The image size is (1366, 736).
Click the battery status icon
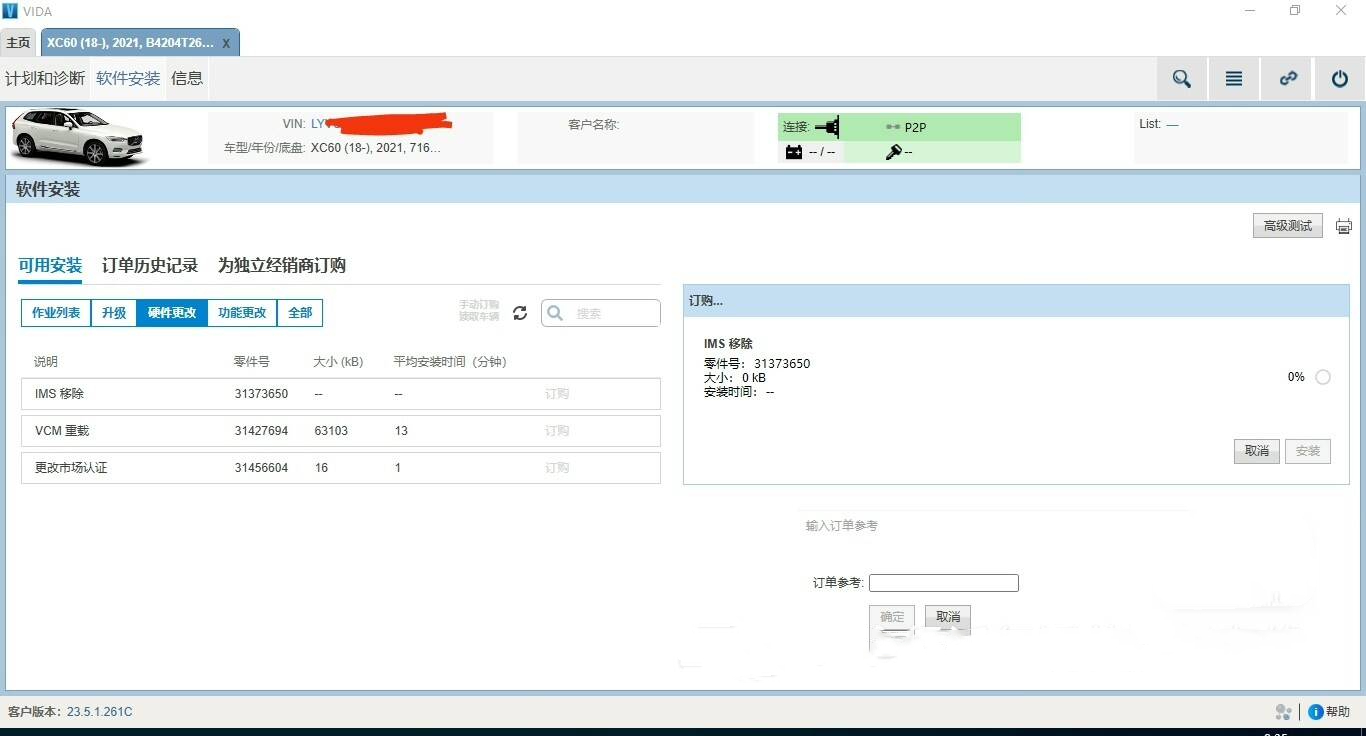point(794,152)
